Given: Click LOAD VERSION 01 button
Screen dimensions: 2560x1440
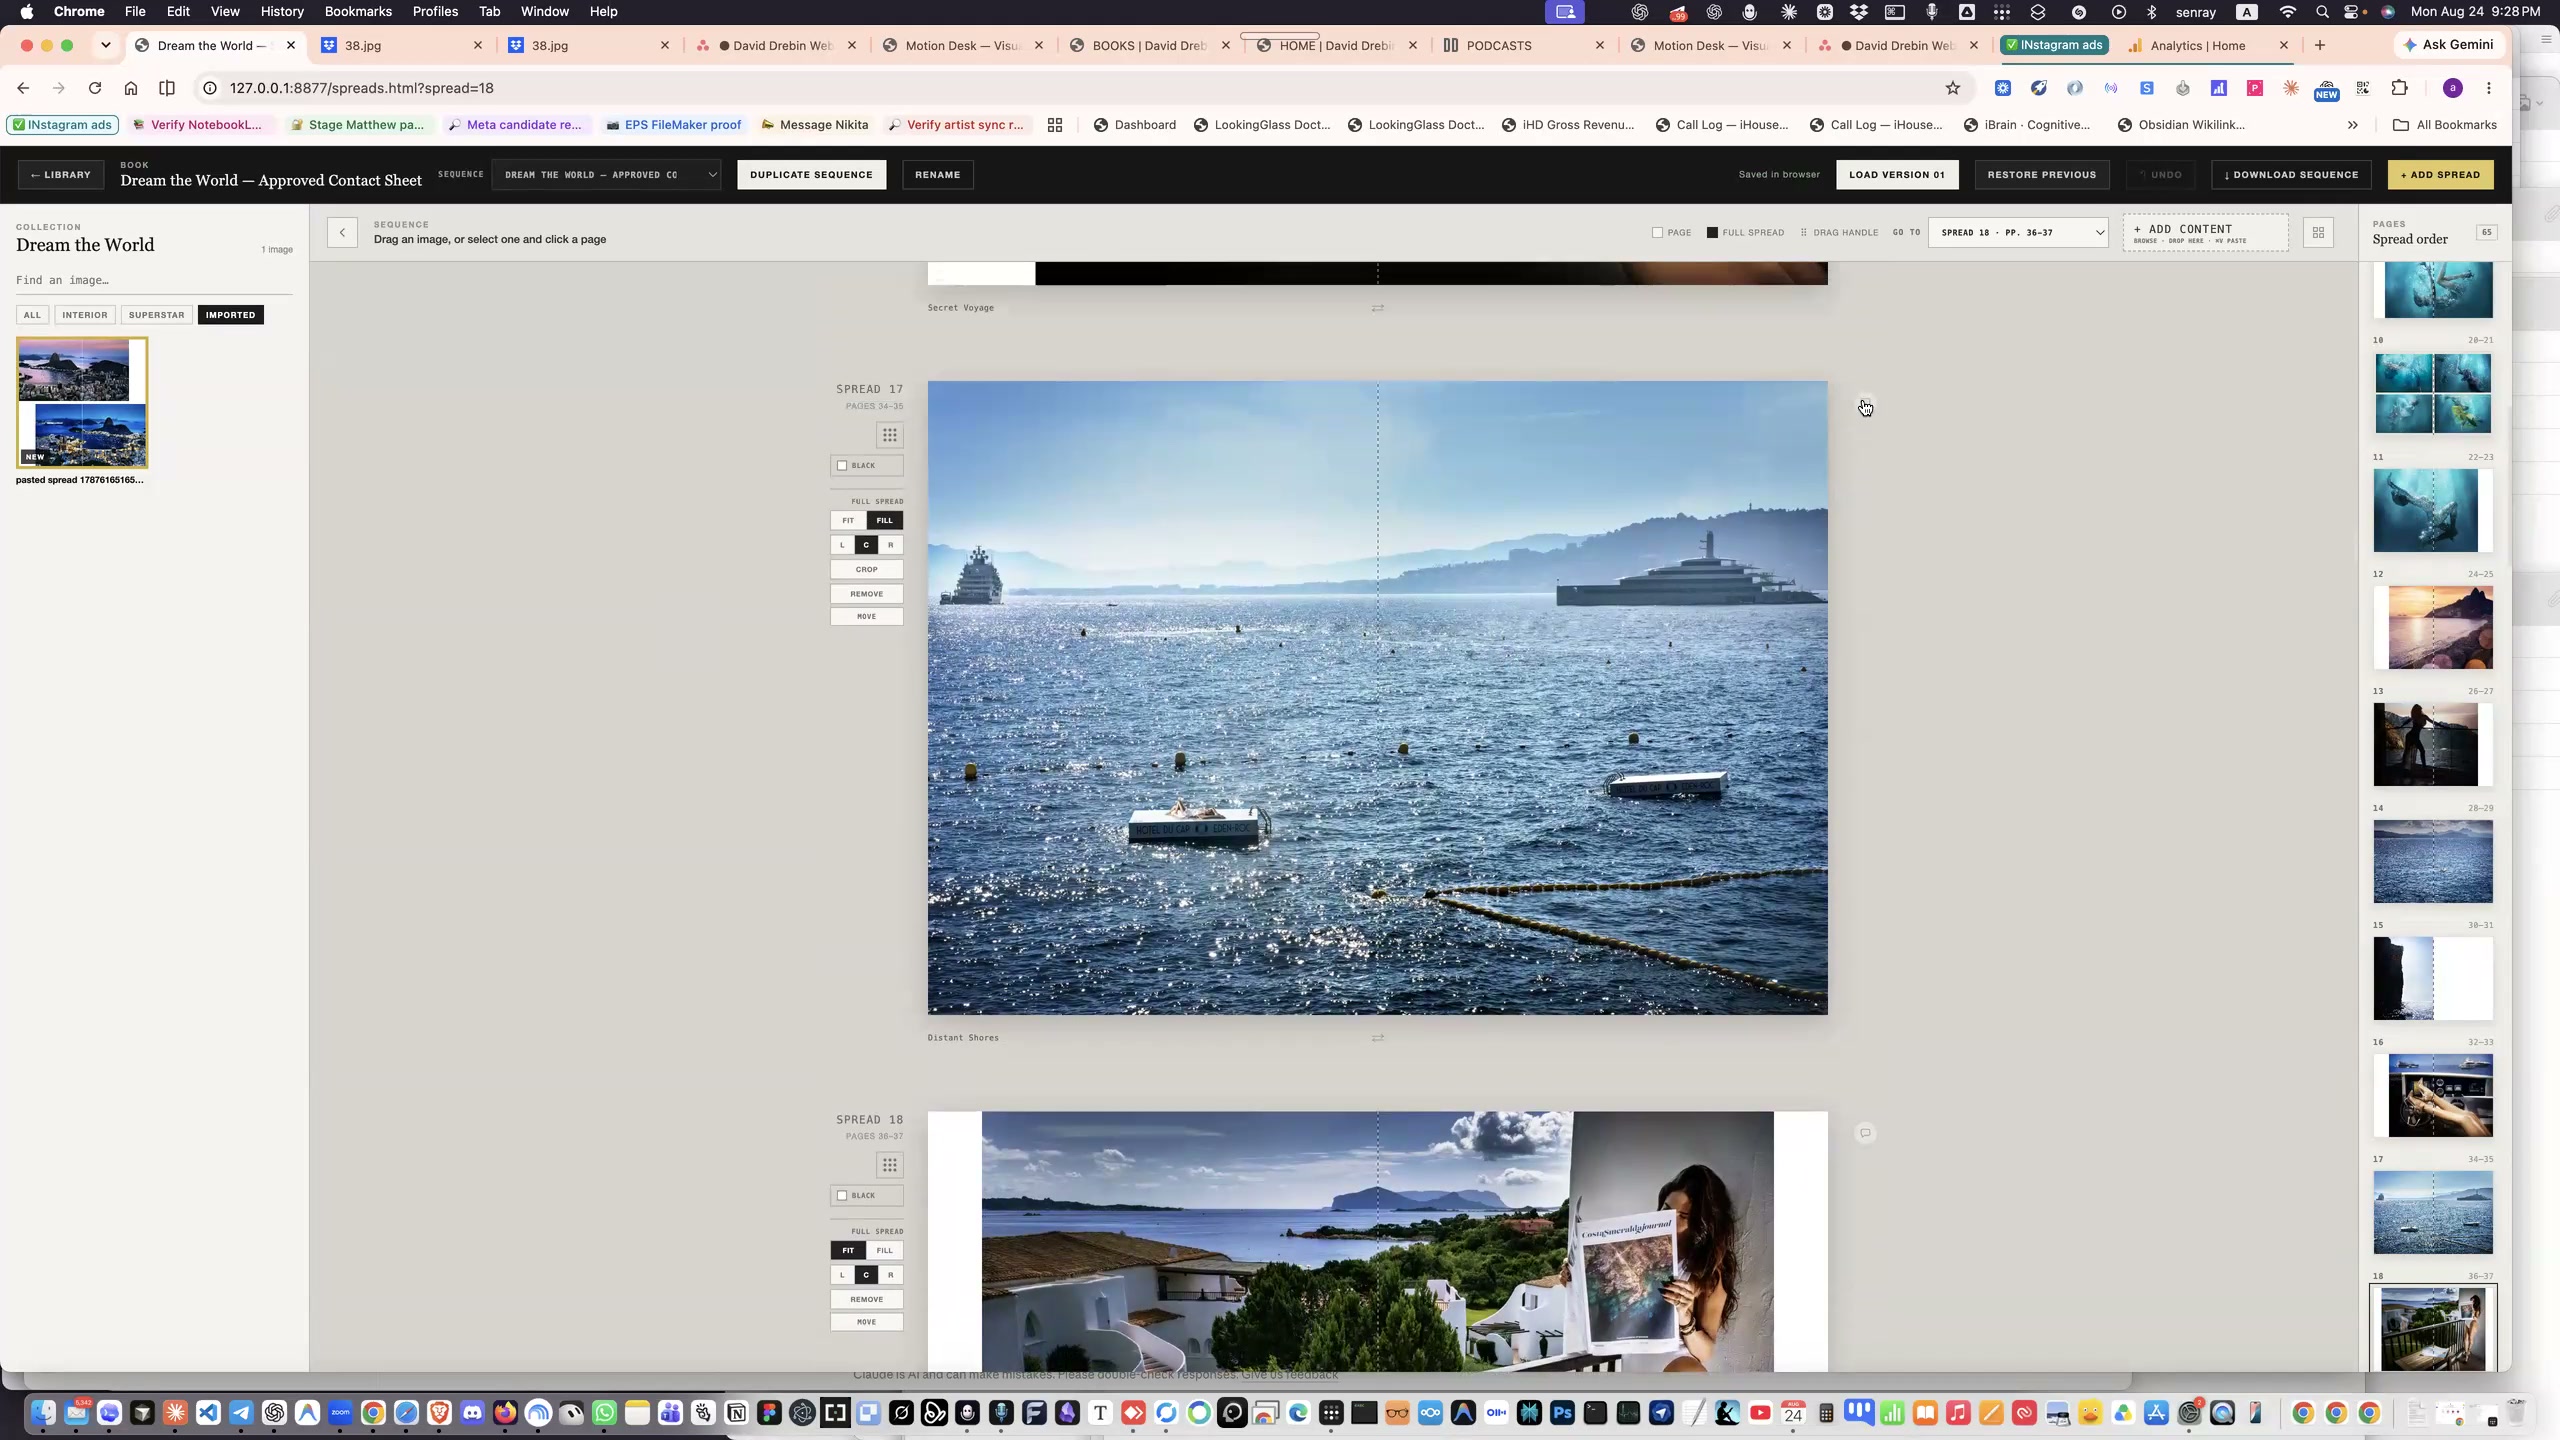Looking at the screenshot, I should pyautogui.click(x=1897, y=175).
